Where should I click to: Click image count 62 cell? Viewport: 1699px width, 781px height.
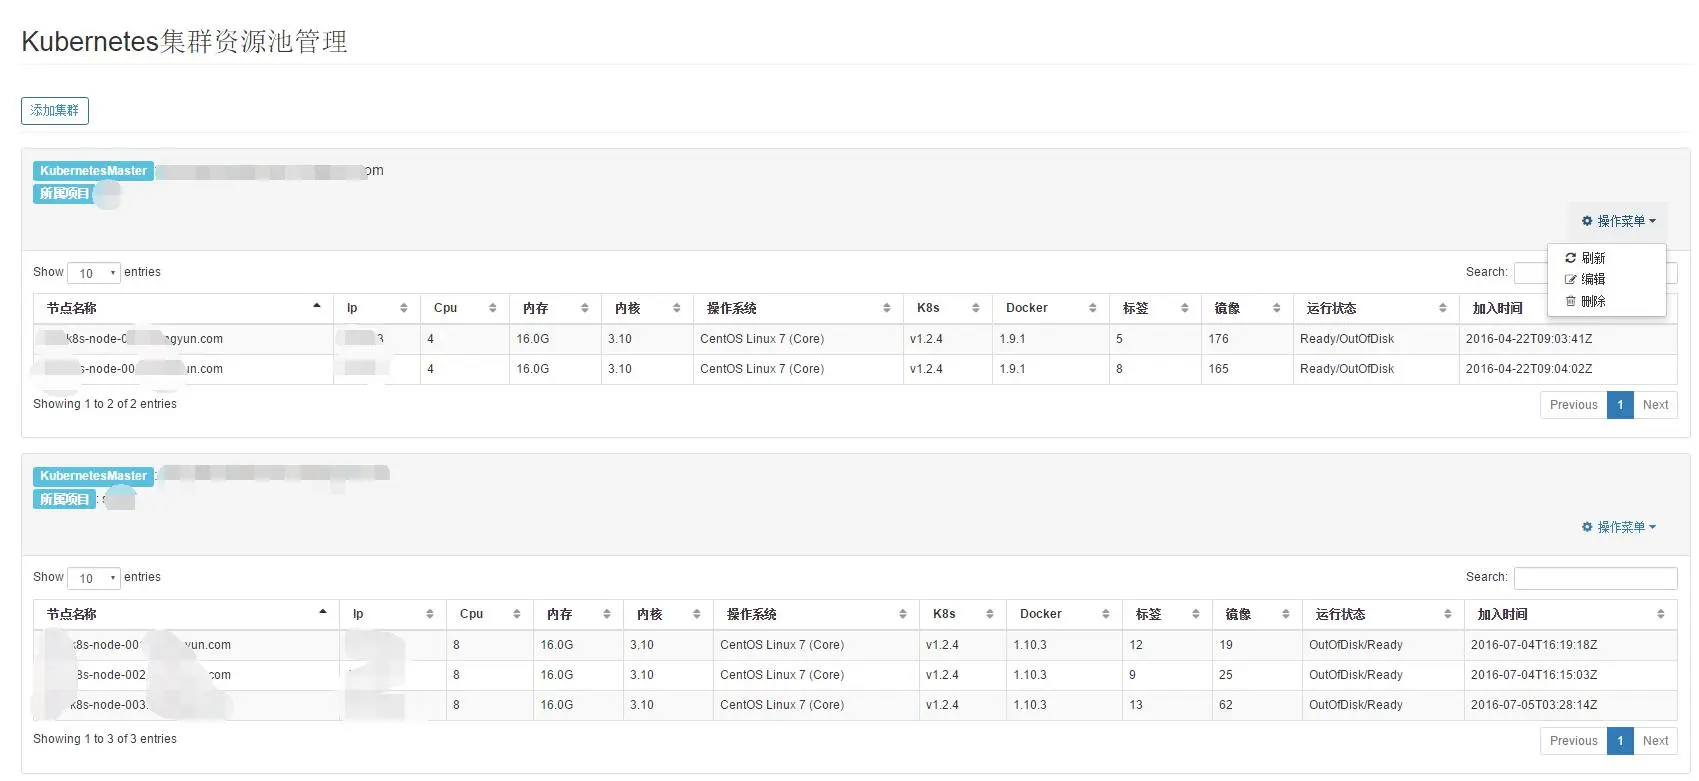(1257, 705)
